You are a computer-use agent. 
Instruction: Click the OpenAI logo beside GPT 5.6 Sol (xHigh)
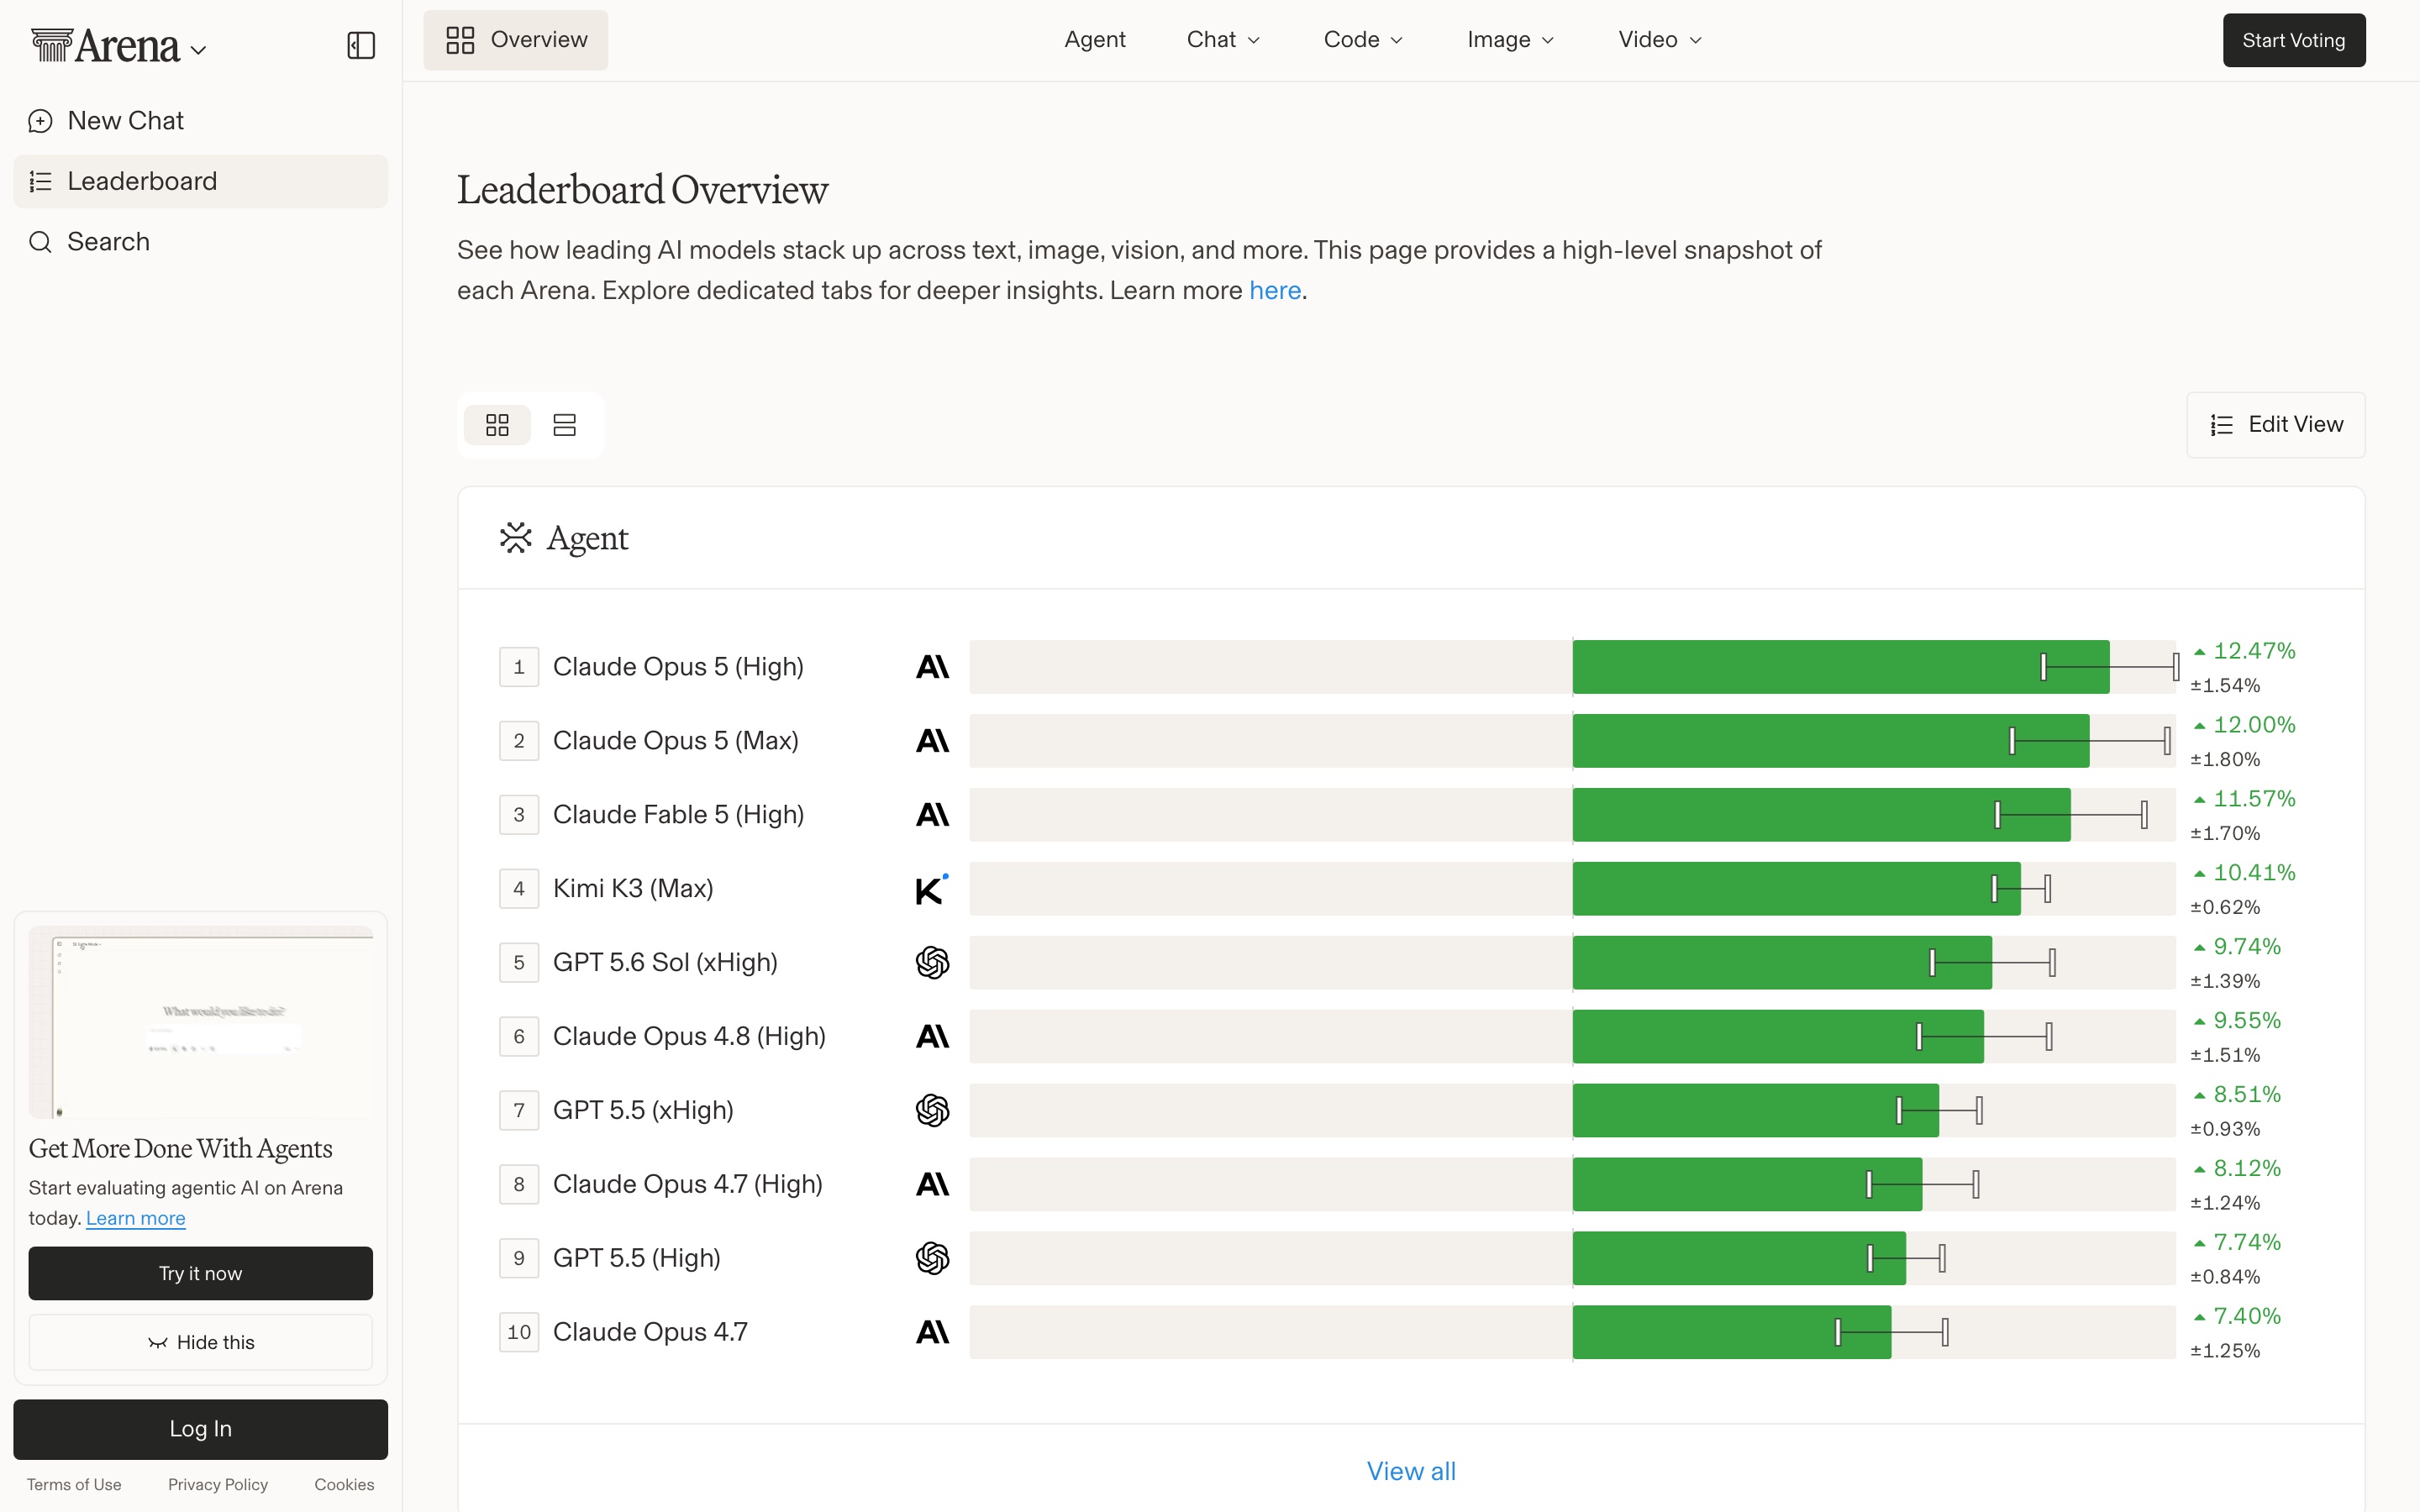click(x=932, y=963)
